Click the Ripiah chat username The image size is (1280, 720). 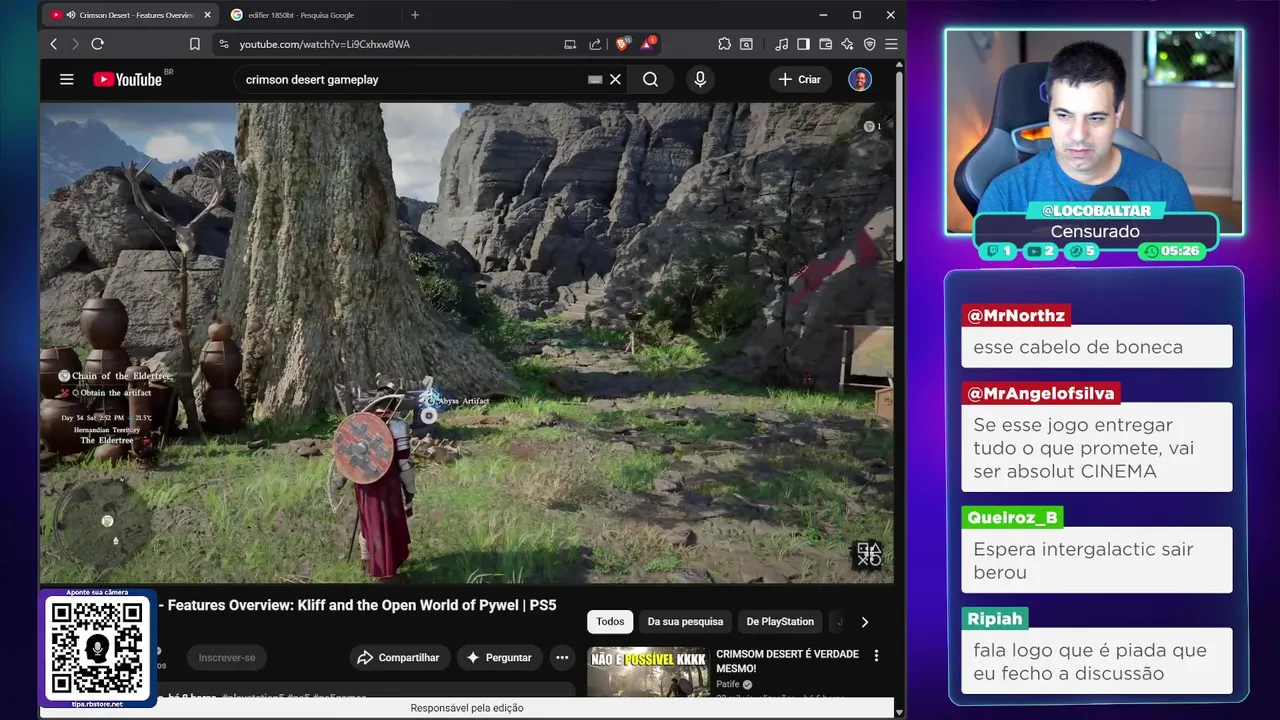coord(995,618)
